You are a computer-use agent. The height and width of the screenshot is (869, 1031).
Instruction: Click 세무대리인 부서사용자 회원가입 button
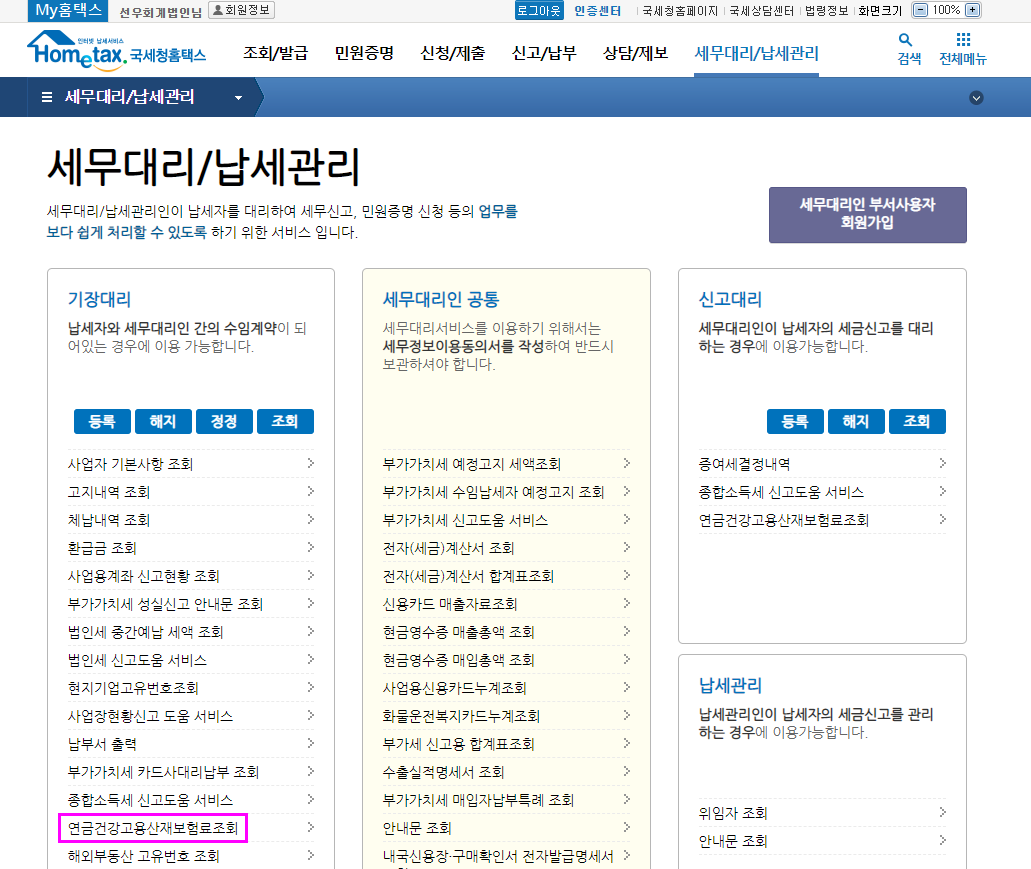pyautogui.click(x=867, y=214)
